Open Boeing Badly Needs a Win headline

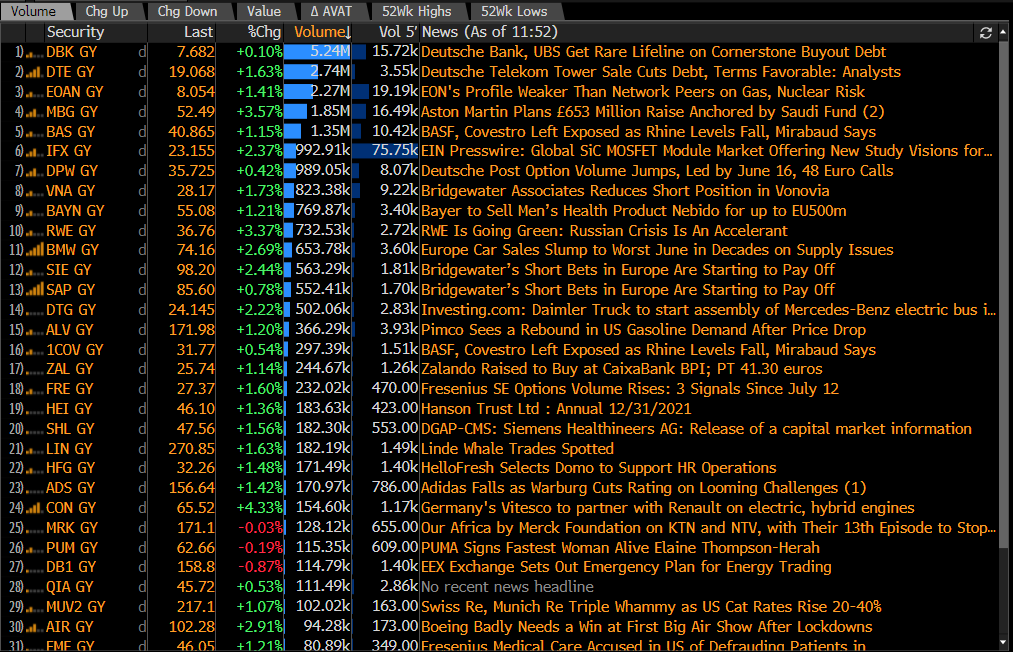(647, 627)
